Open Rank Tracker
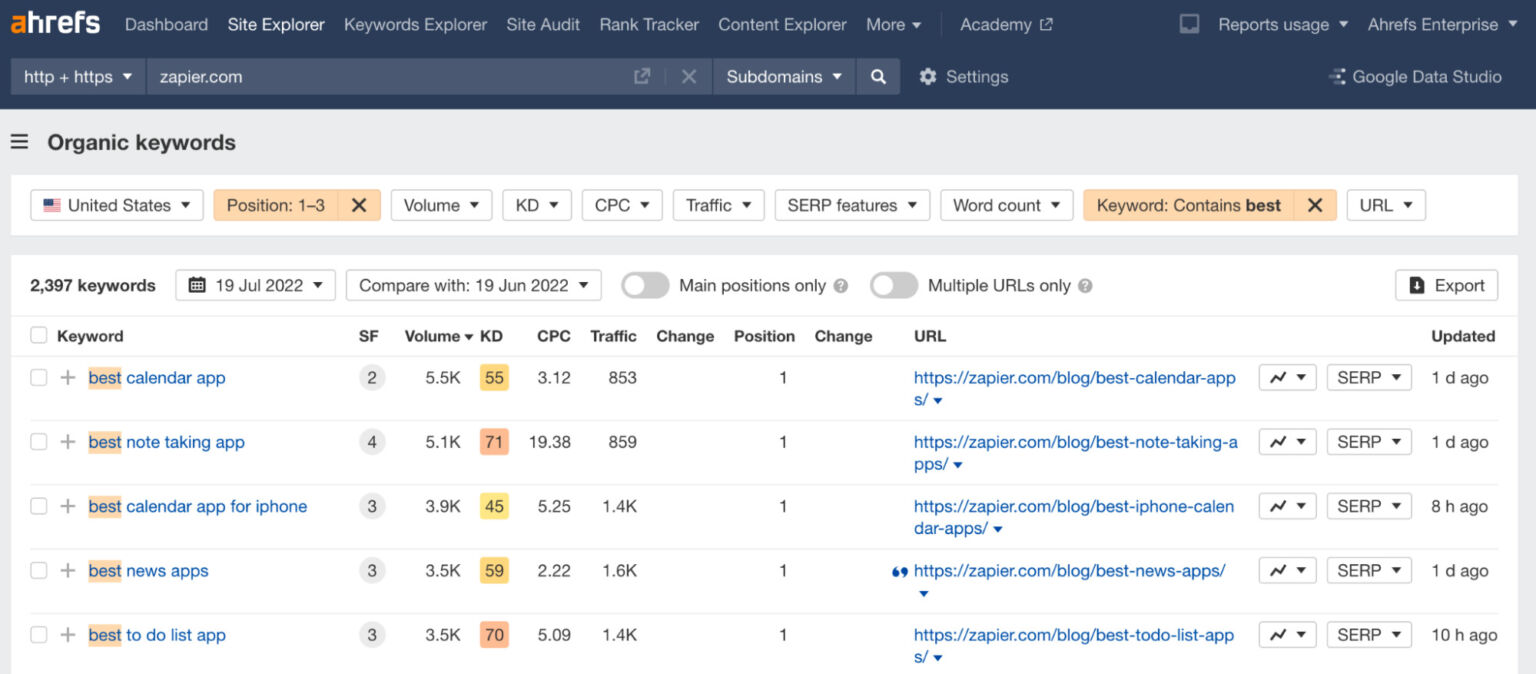 649,24
